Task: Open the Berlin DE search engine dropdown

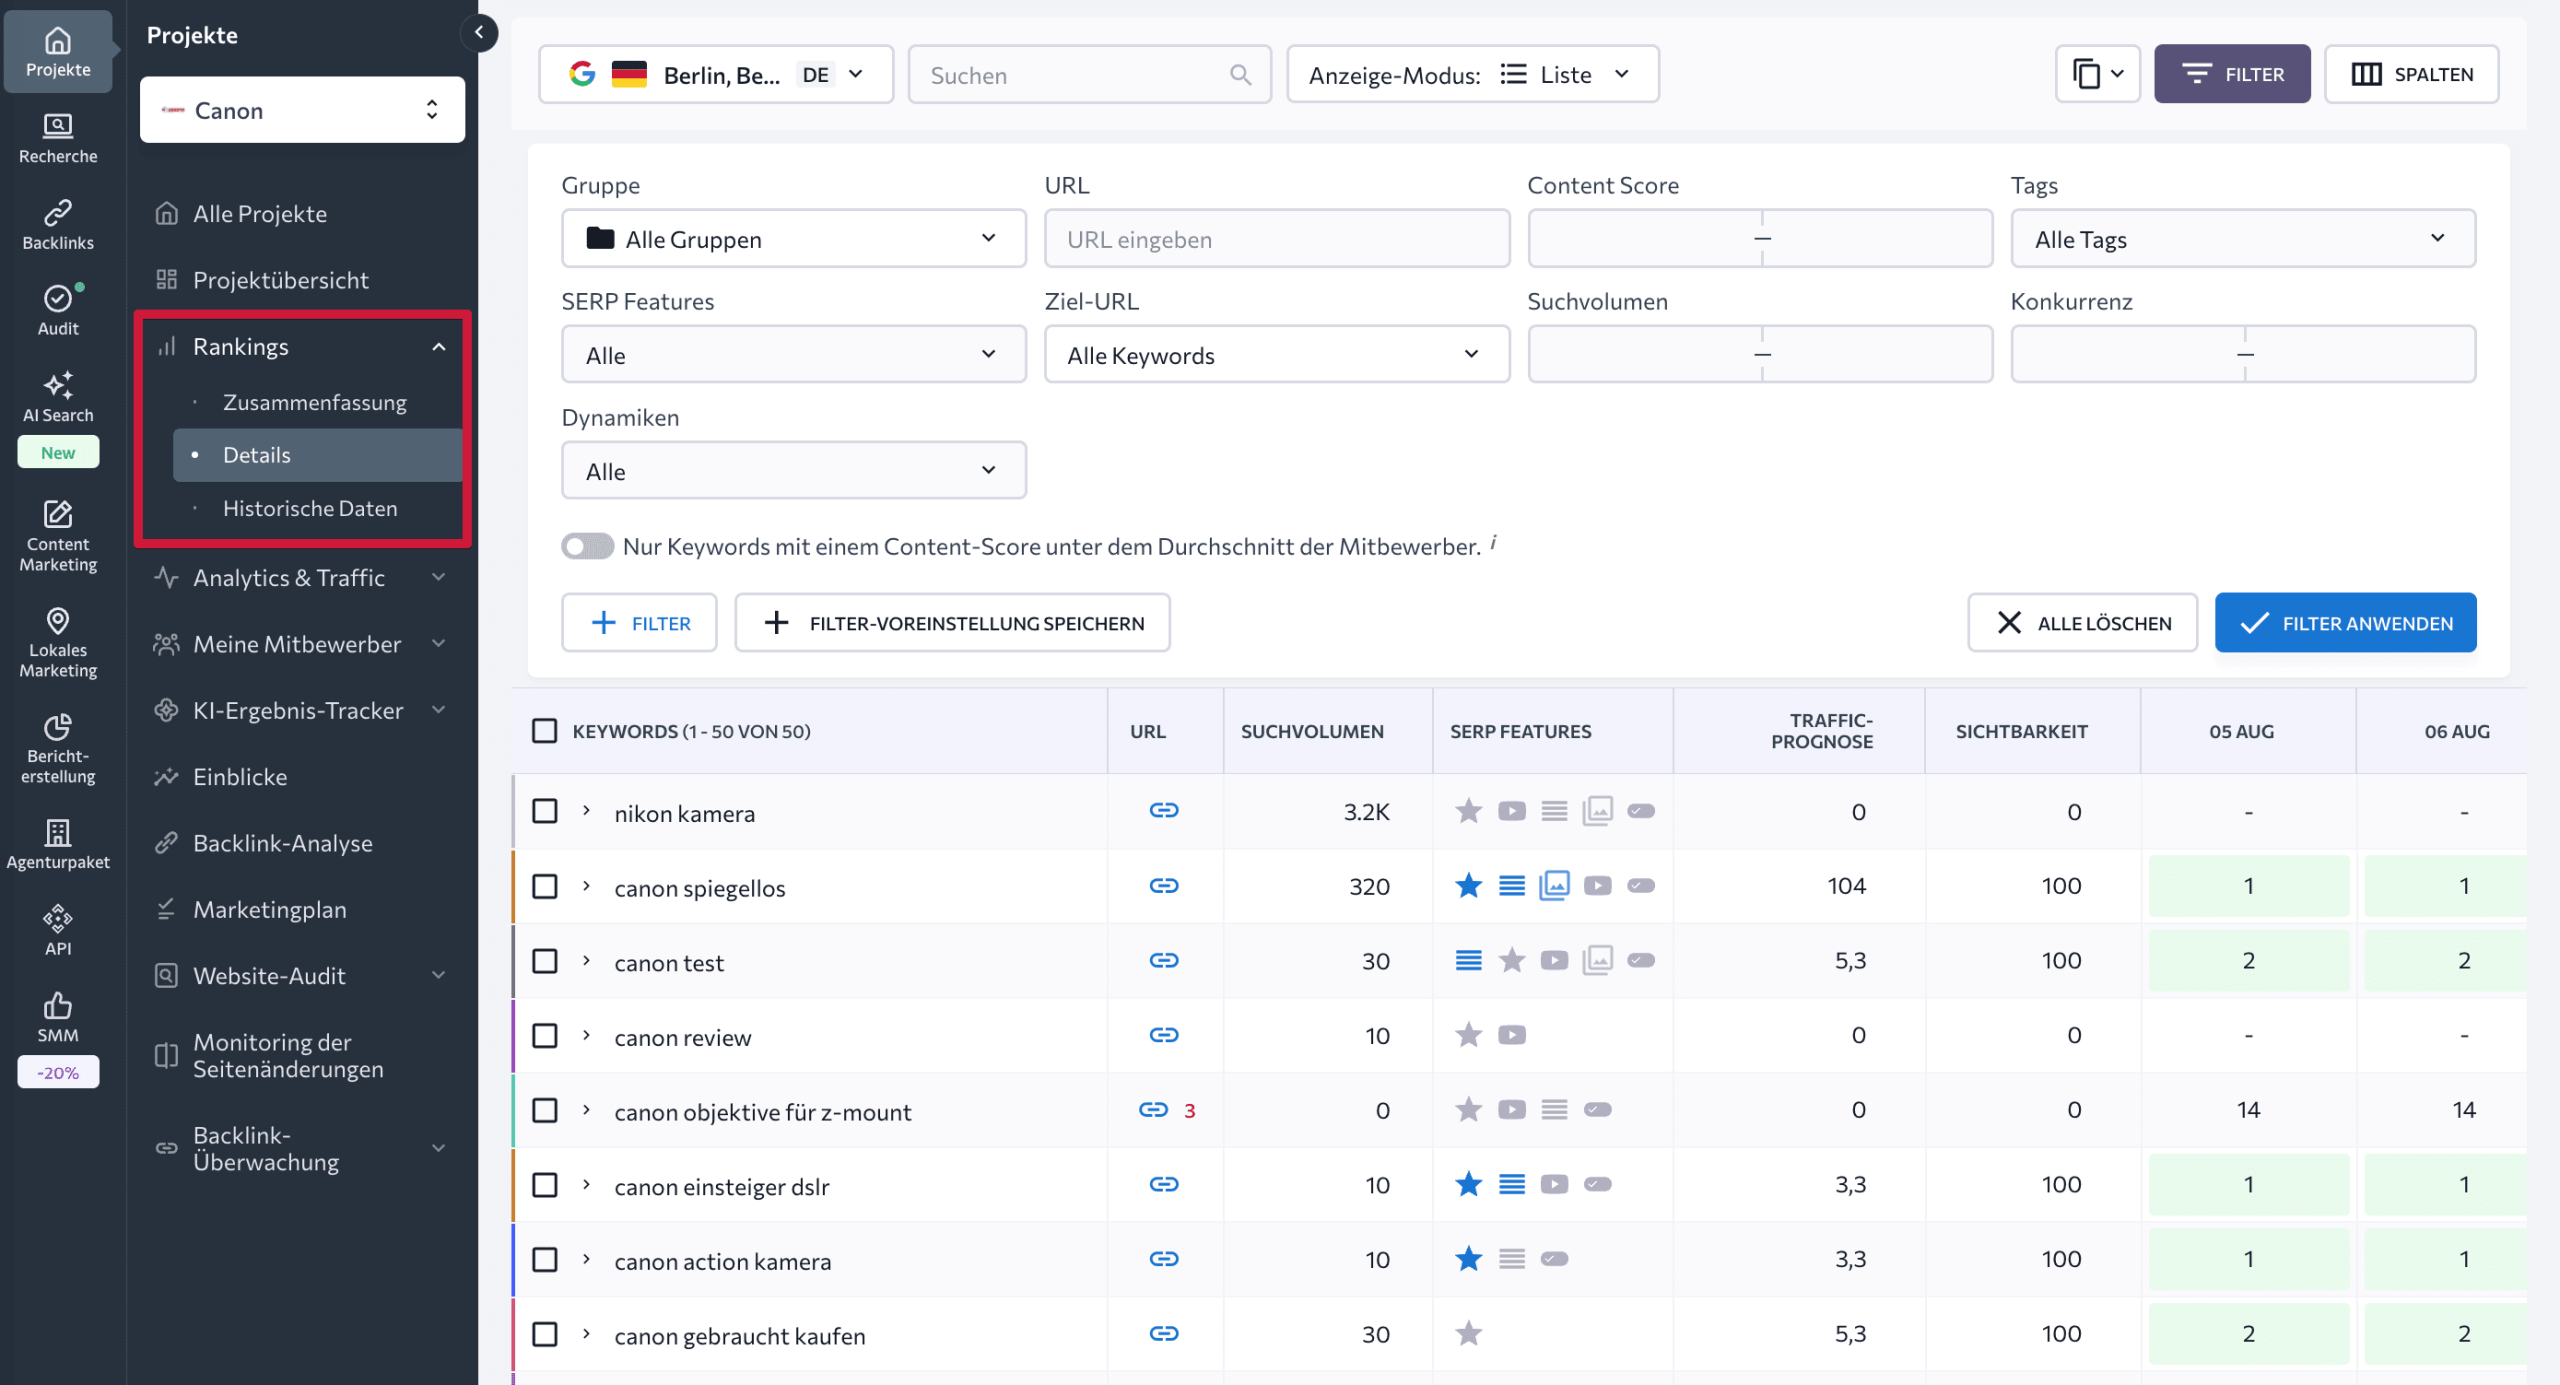Action: click(x=716, y=75)
